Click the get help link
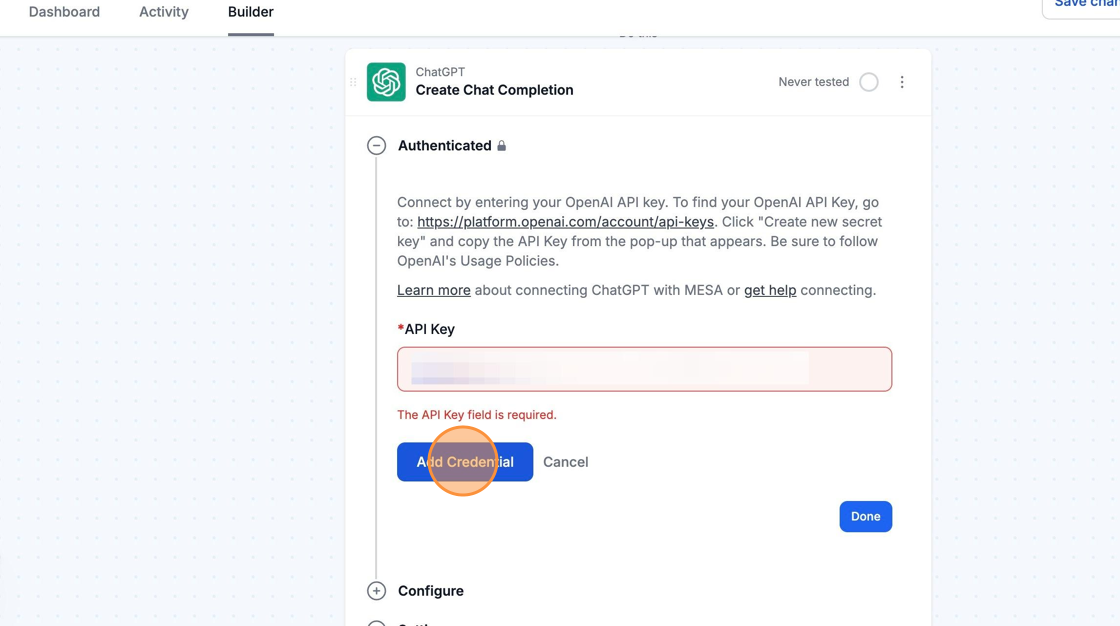 pos(770,290)
